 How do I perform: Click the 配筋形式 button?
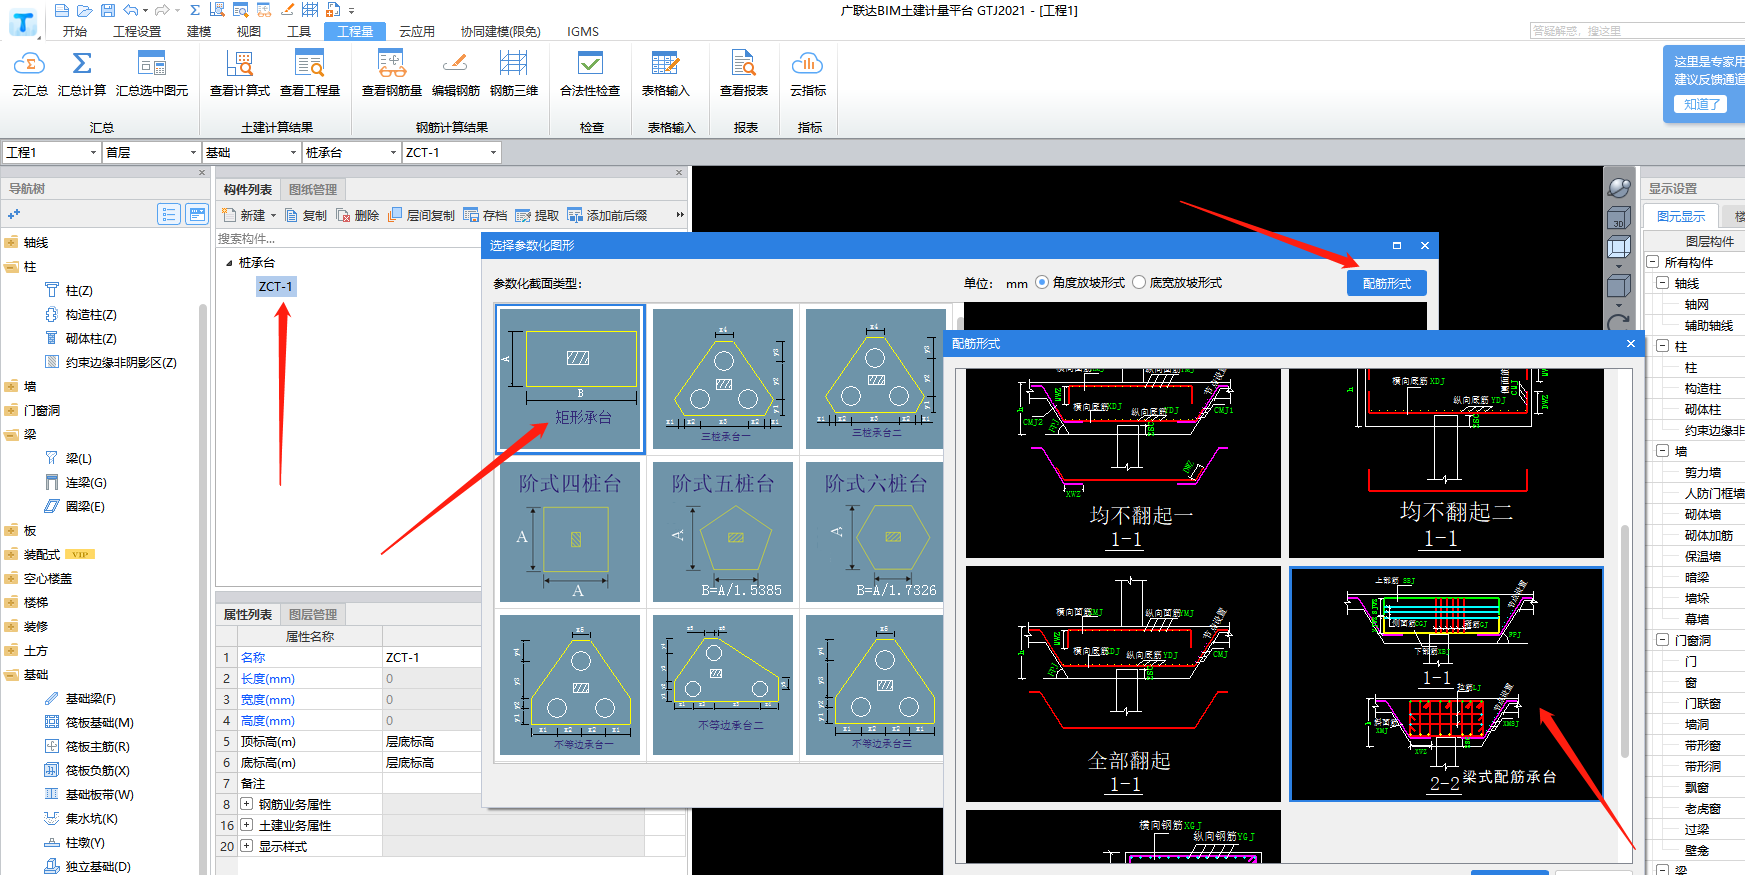coord(1387,283)
